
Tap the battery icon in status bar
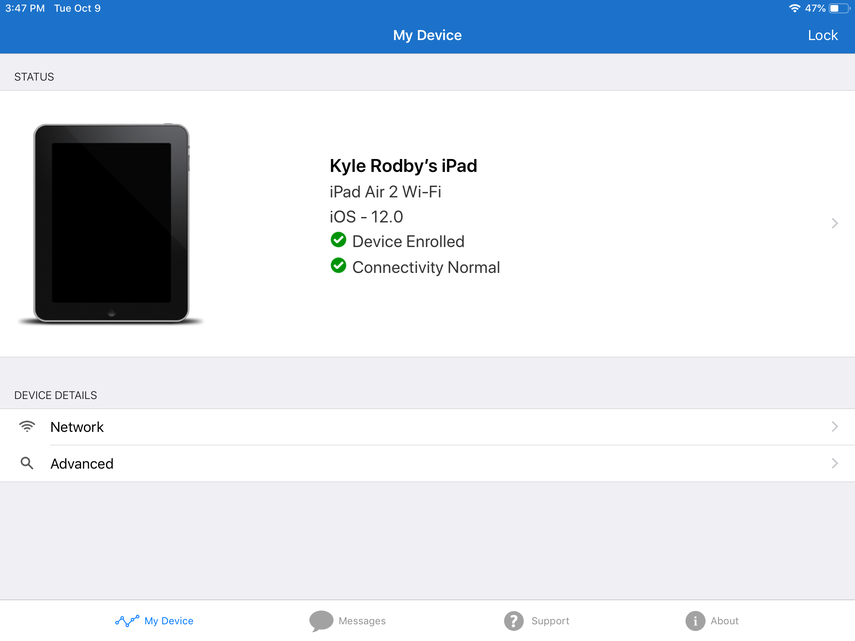[x=840, y=8]
